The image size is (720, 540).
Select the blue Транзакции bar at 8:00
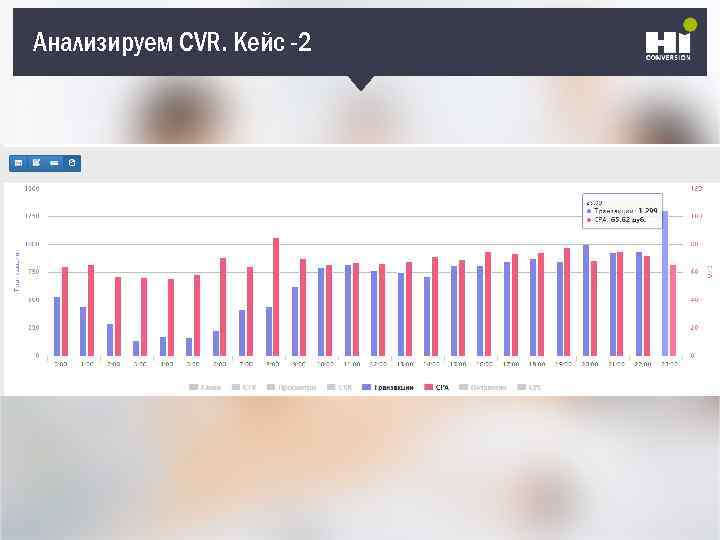click(269, 331)
